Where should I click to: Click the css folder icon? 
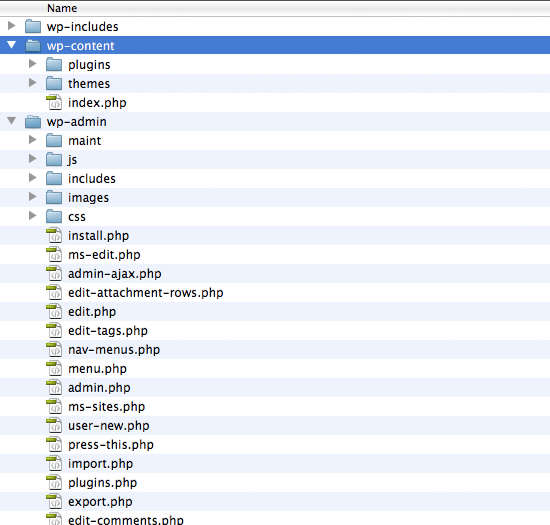pos(54,216)
